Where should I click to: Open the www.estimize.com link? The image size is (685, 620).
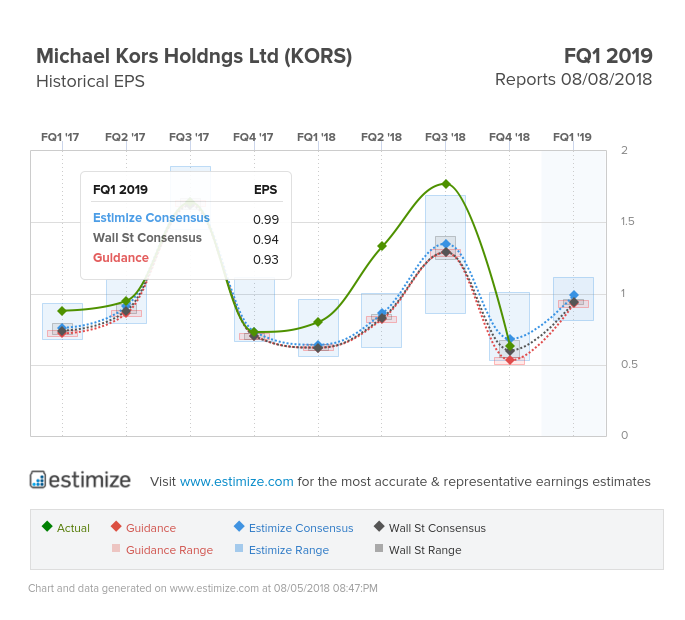[x=236, y=481]
